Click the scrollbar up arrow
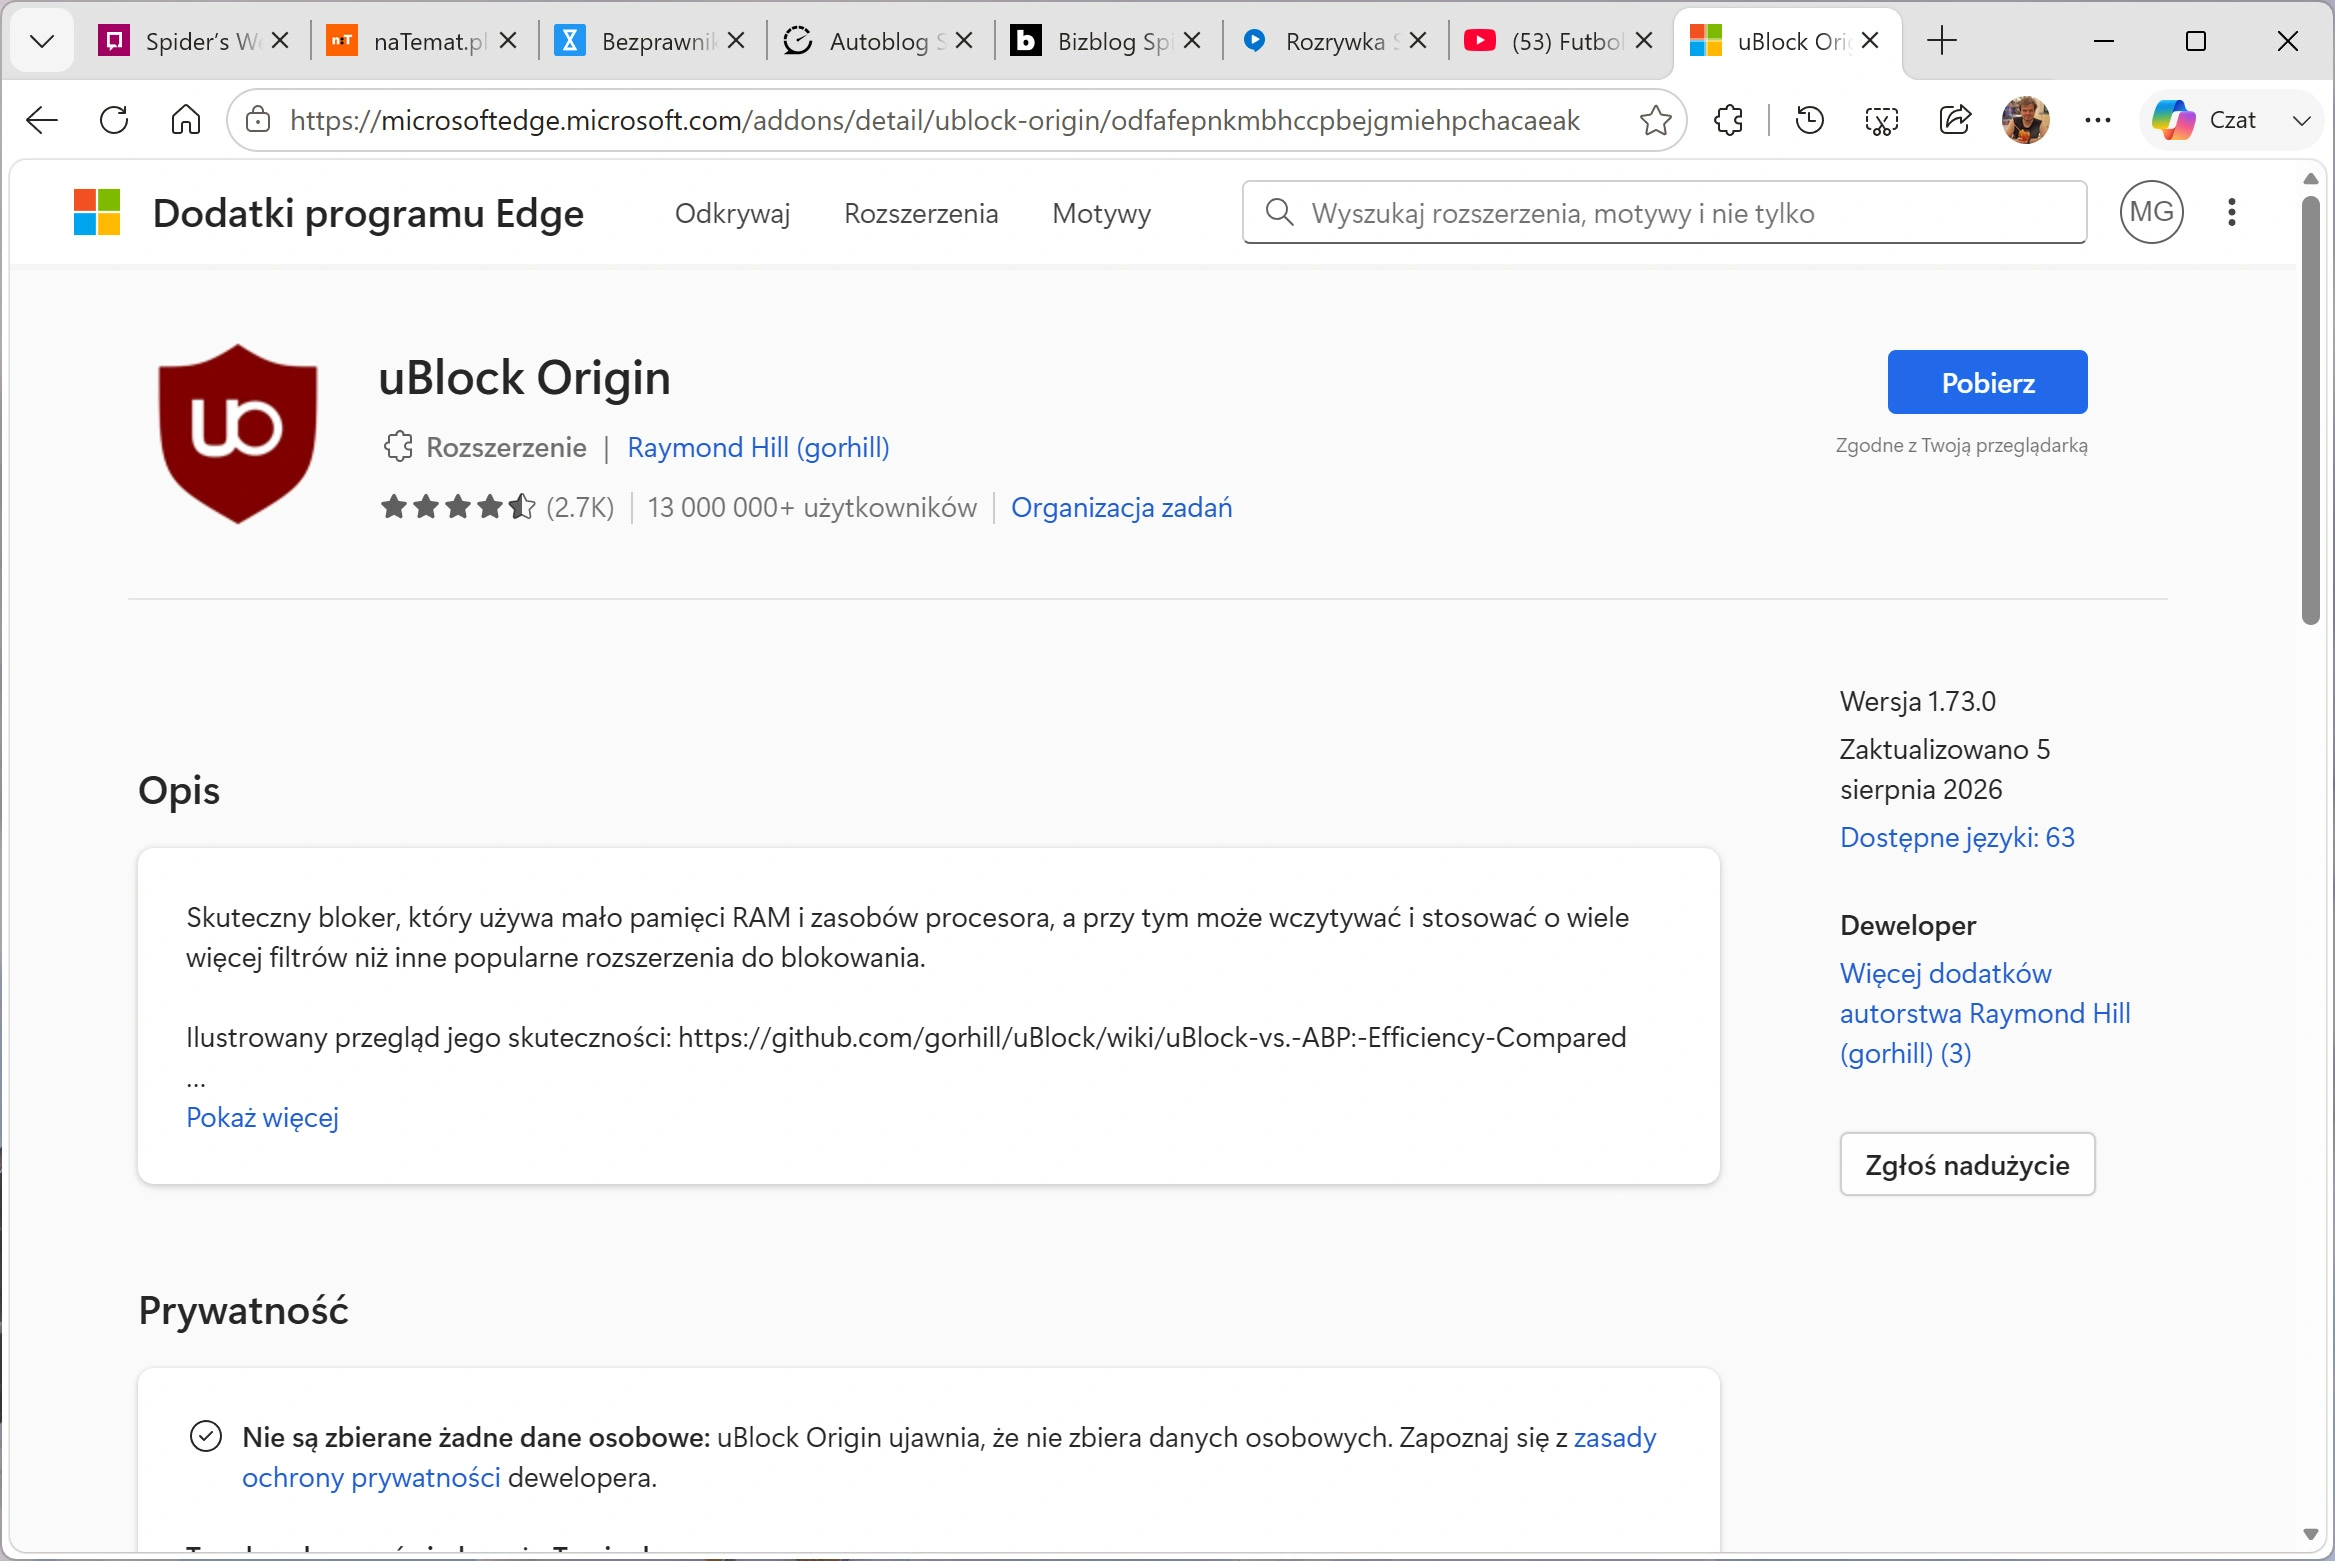Image resolution: width=2335 pixels, height=1561 pixels. [2310, 179]
